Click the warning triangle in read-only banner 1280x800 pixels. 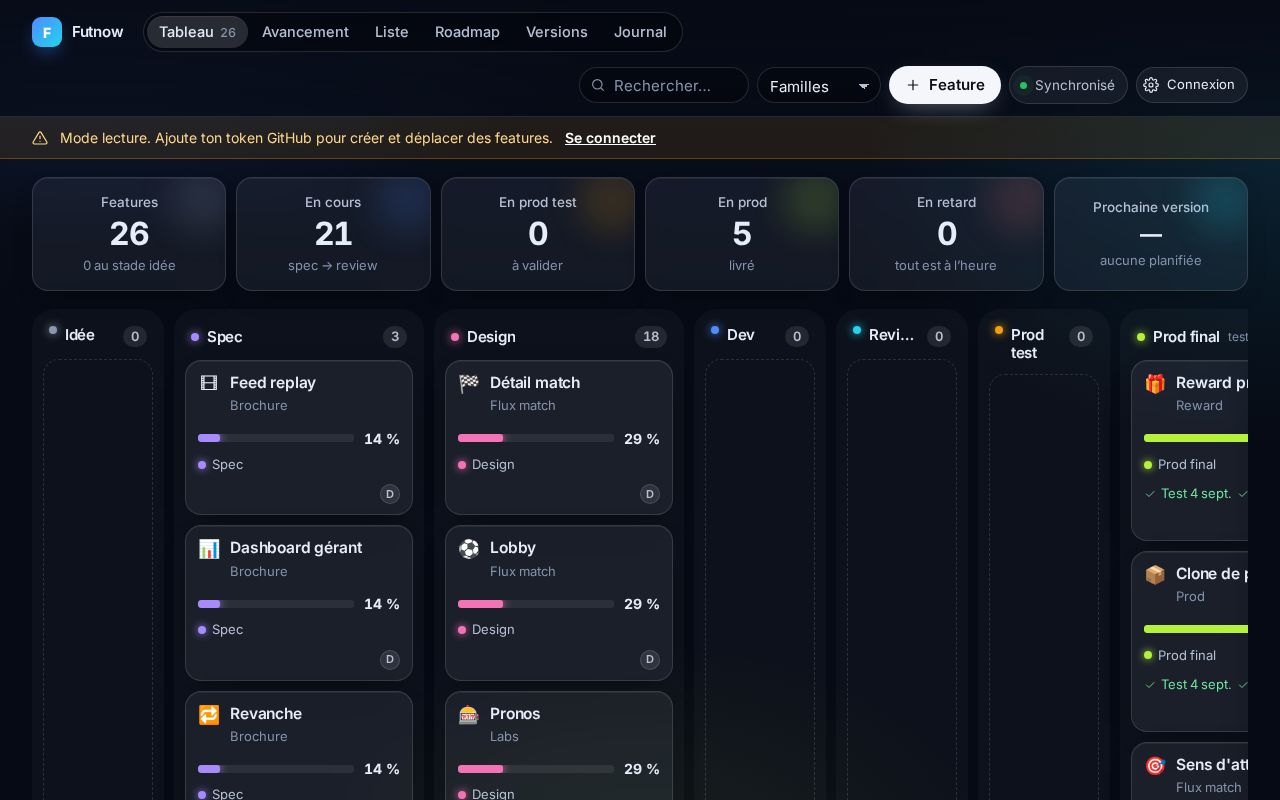click(x=40, y=138)
